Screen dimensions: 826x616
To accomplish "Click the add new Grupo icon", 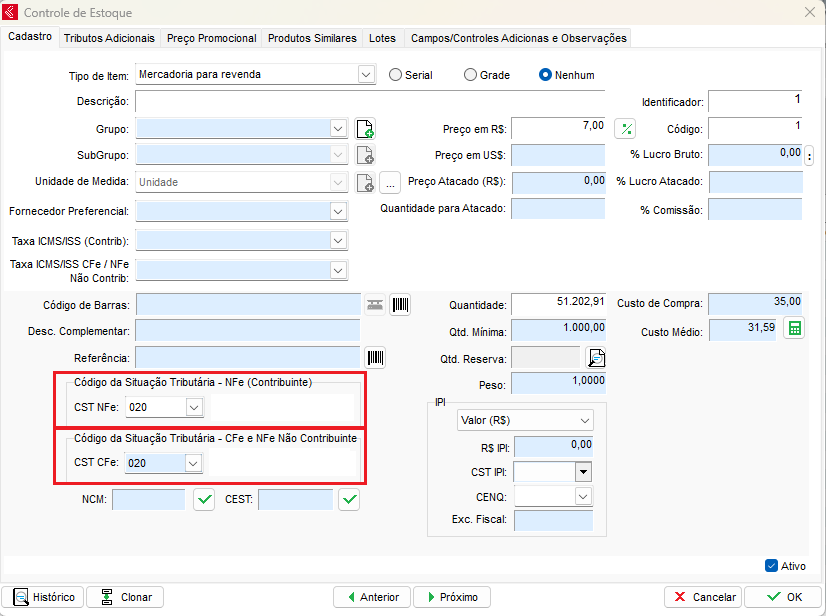I will tap(366, 129).
